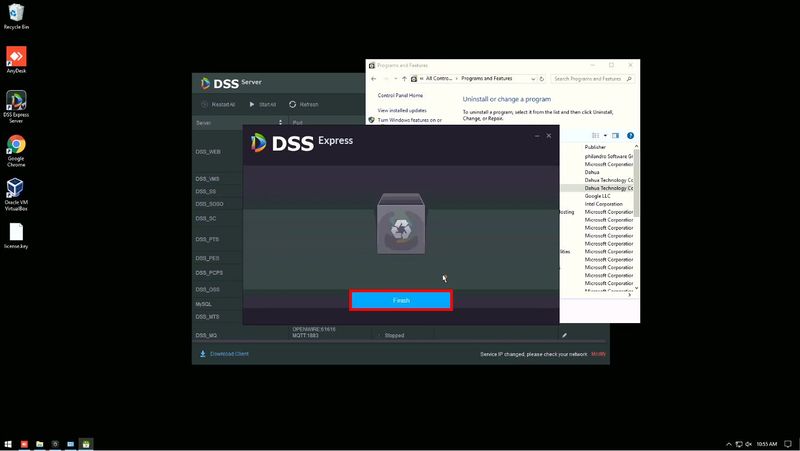Viewport: 800px width, 451px height.
Task: Open Oracle VM VirtualBox shortcut
Action: click(16, 194)
